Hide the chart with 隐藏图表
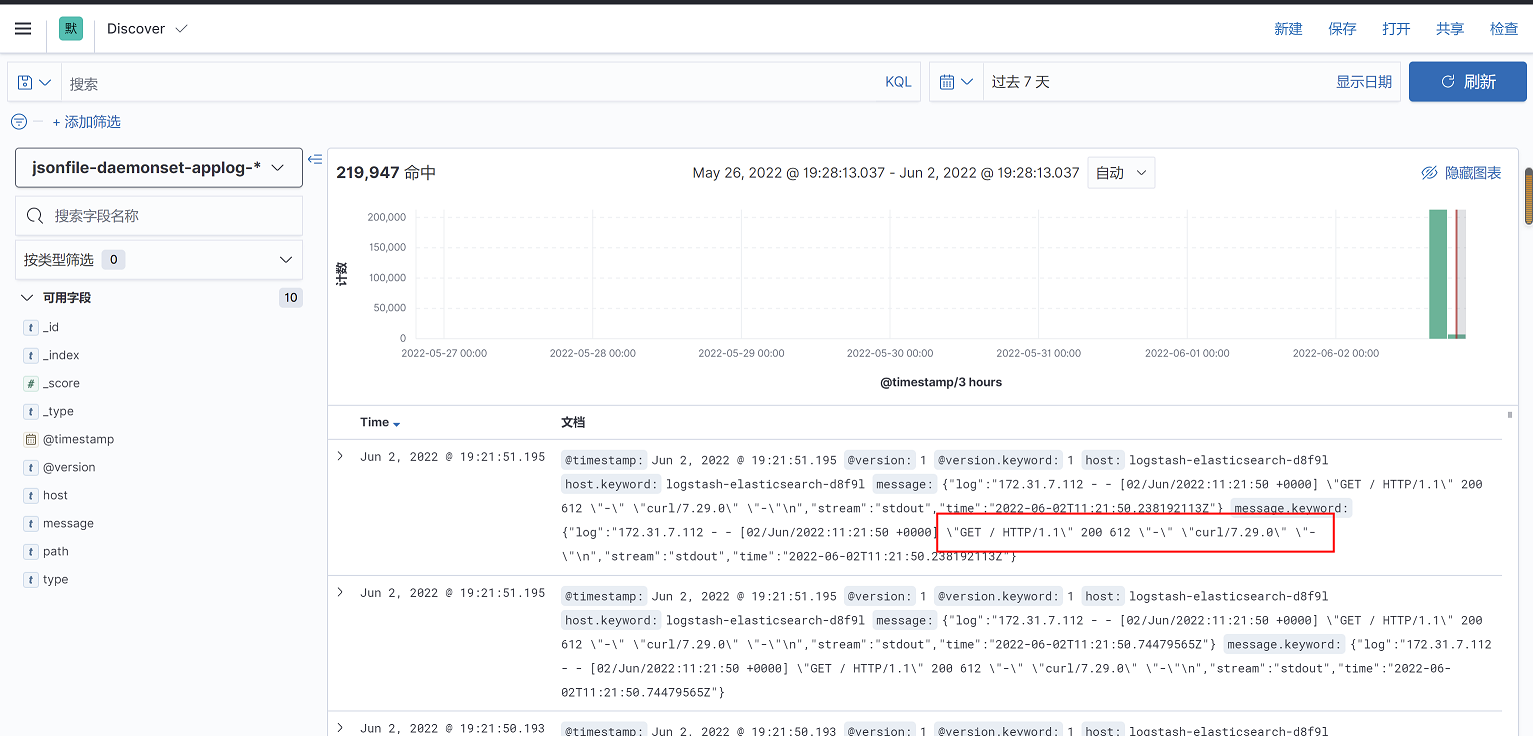The height and width of the screenshot is (736, 1533). click(x=1461, y=173)
